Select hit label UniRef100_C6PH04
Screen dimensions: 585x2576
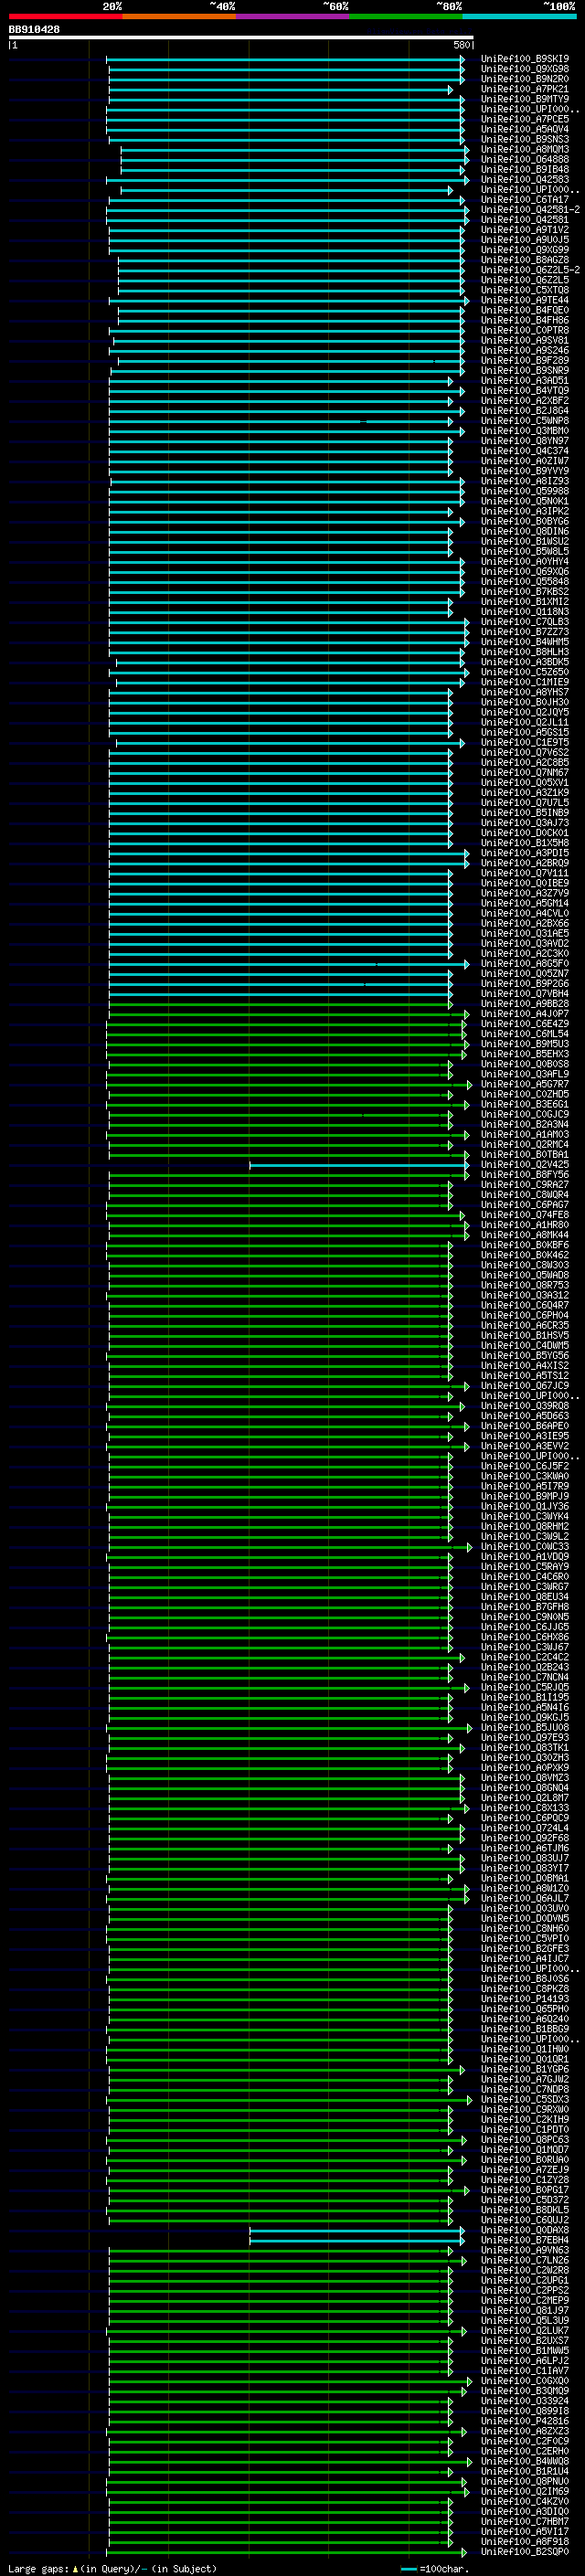click(x=524, y=1315)
